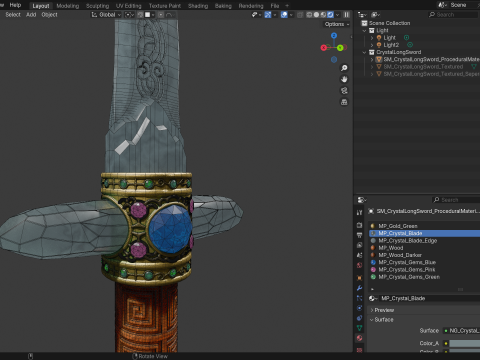The height and width of the screenshot is (360, 480).
Task: Click the blue Z axis gizmo ball
Action: [334, 35]
